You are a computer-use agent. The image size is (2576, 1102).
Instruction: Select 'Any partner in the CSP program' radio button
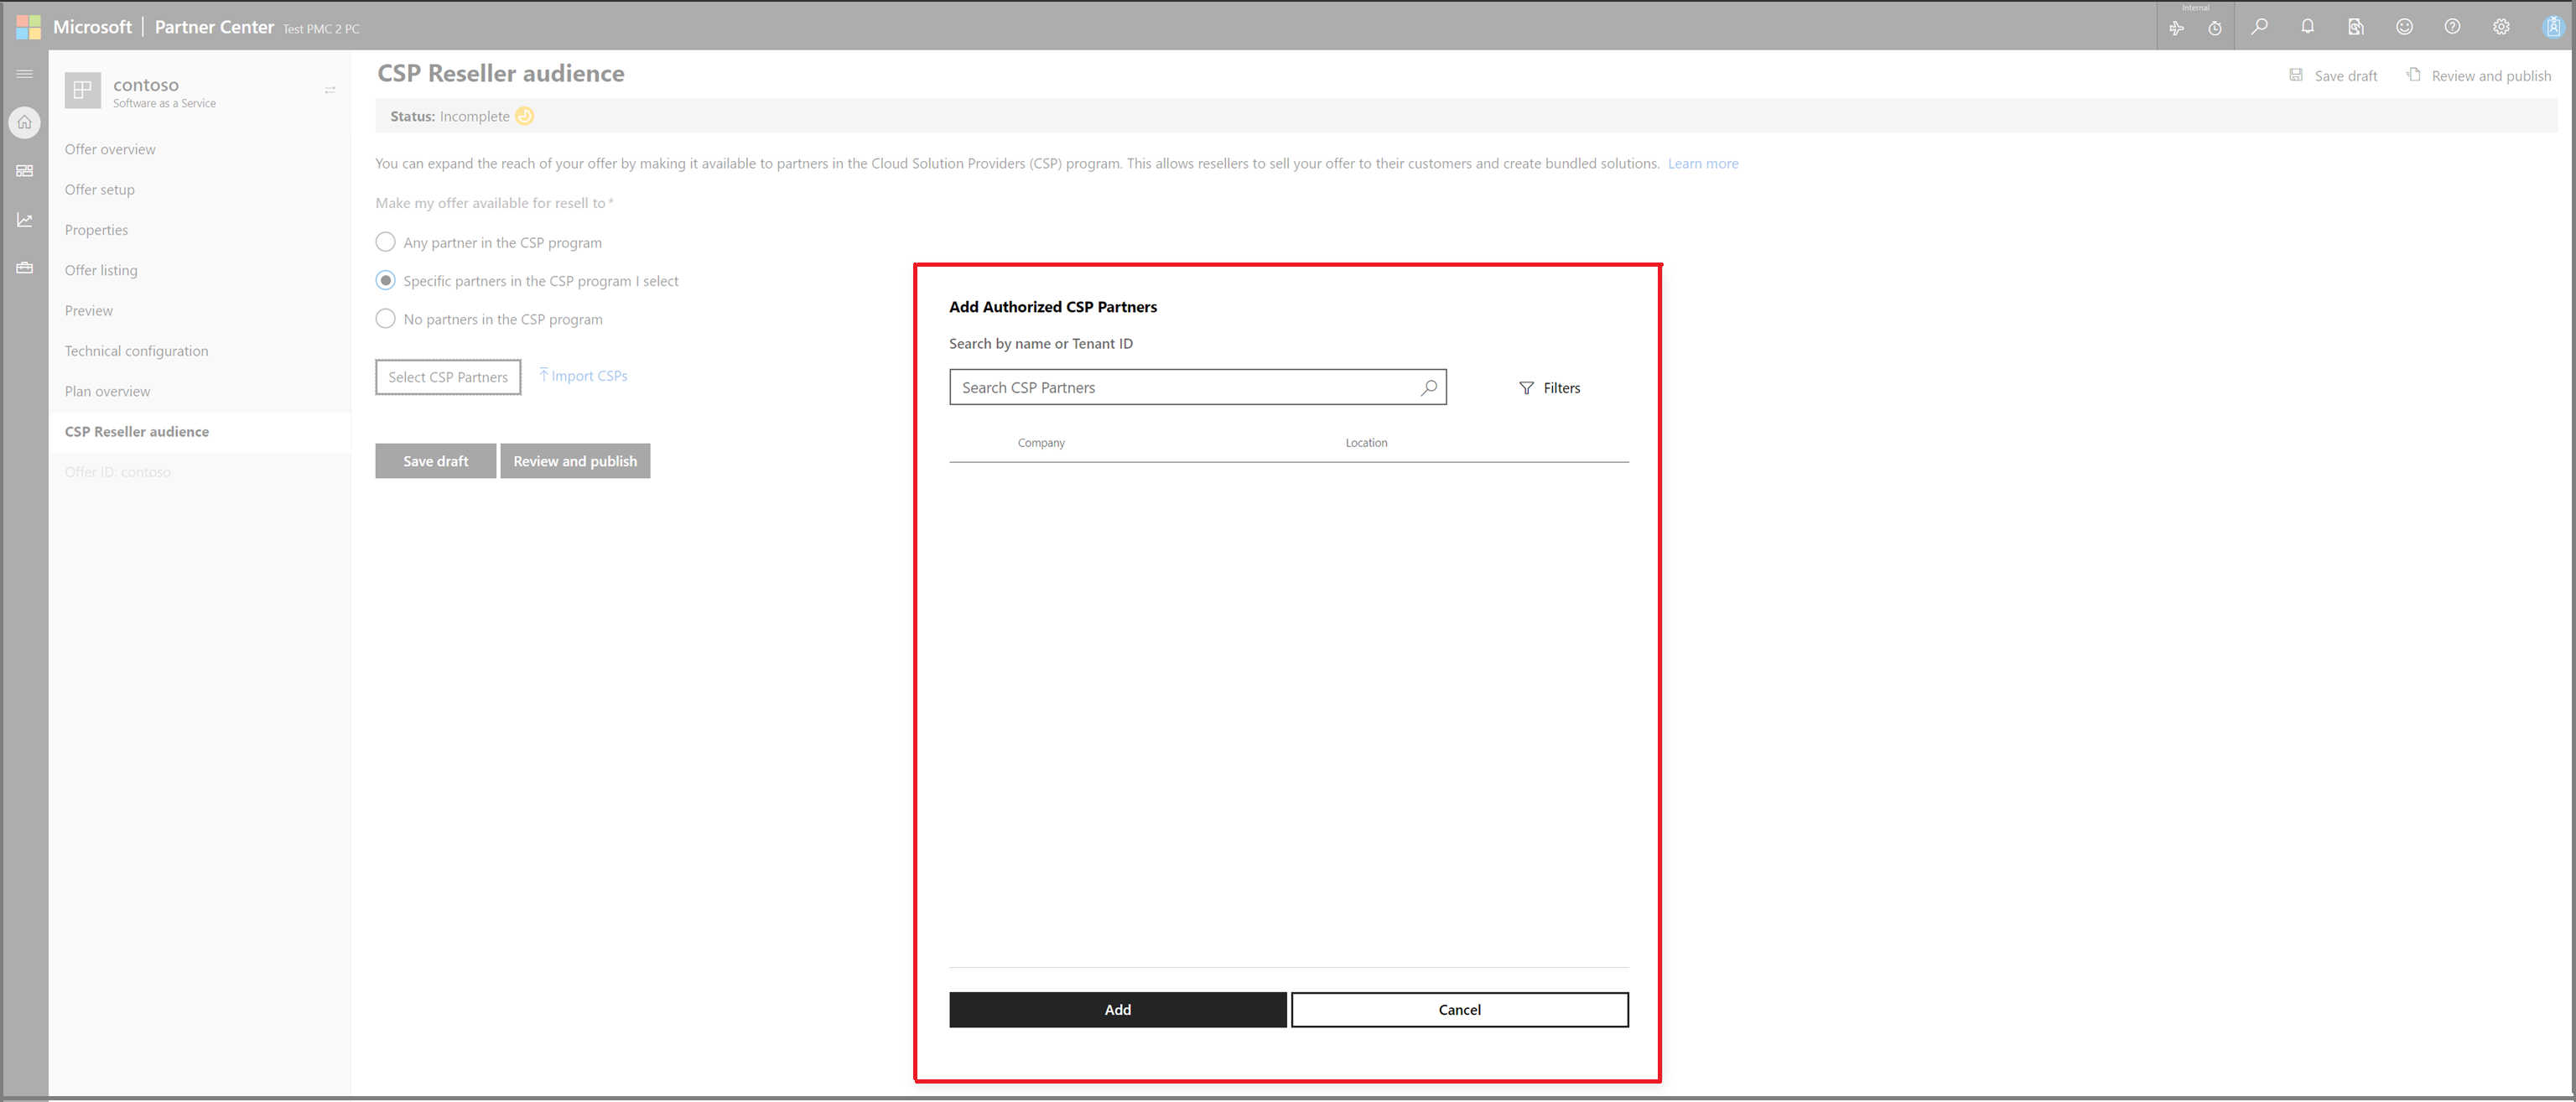coord(386,242)
